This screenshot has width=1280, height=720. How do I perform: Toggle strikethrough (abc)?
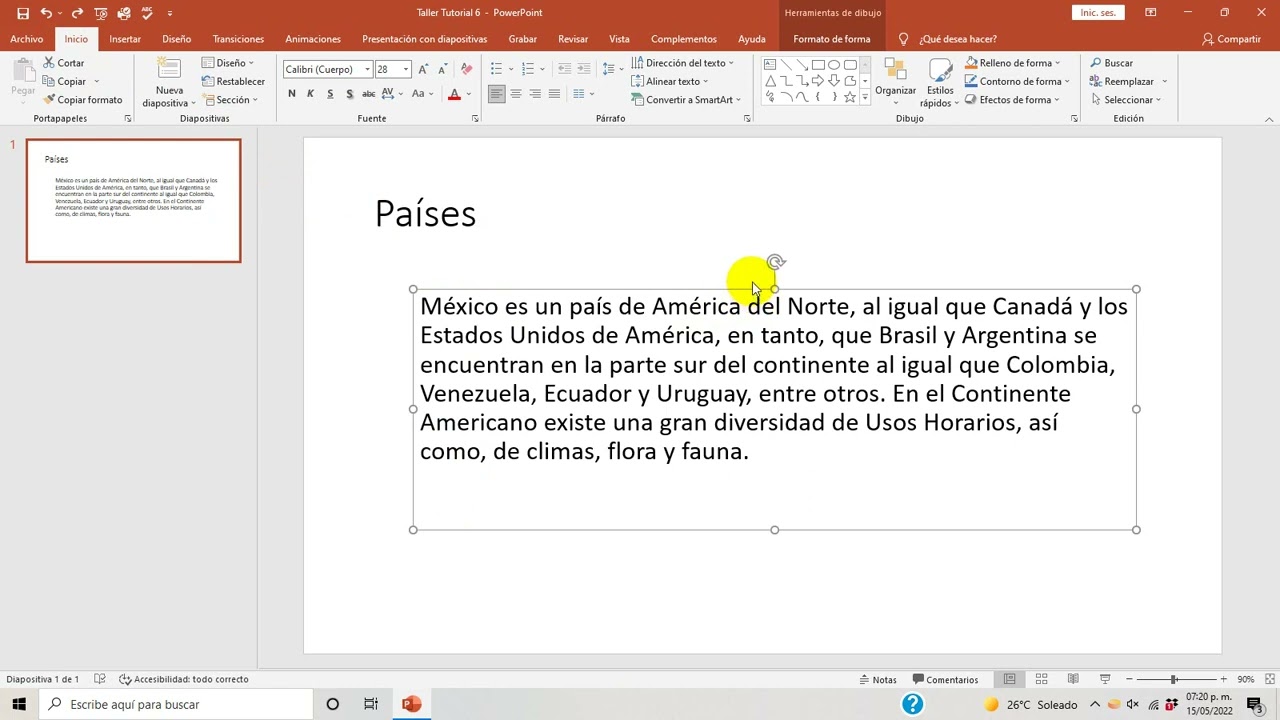click(369, 94)
